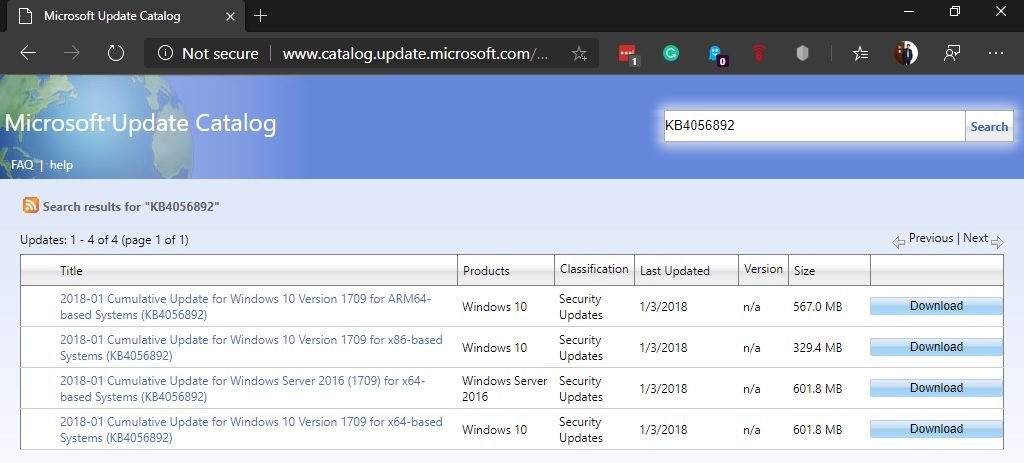Click the Search results for "KB4056892" heading

pos(131,206)
